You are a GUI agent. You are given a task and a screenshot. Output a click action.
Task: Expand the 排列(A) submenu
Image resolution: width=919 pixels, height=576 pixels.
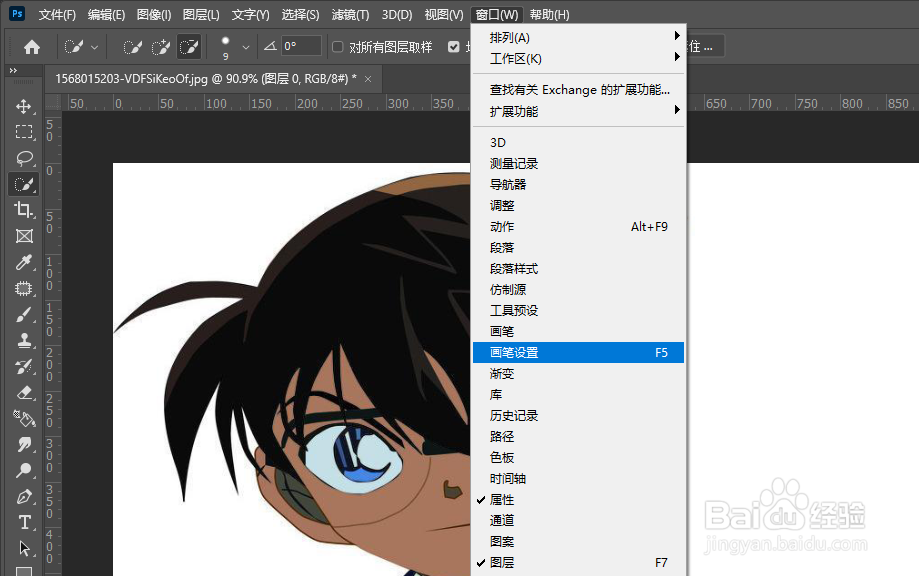578,38
